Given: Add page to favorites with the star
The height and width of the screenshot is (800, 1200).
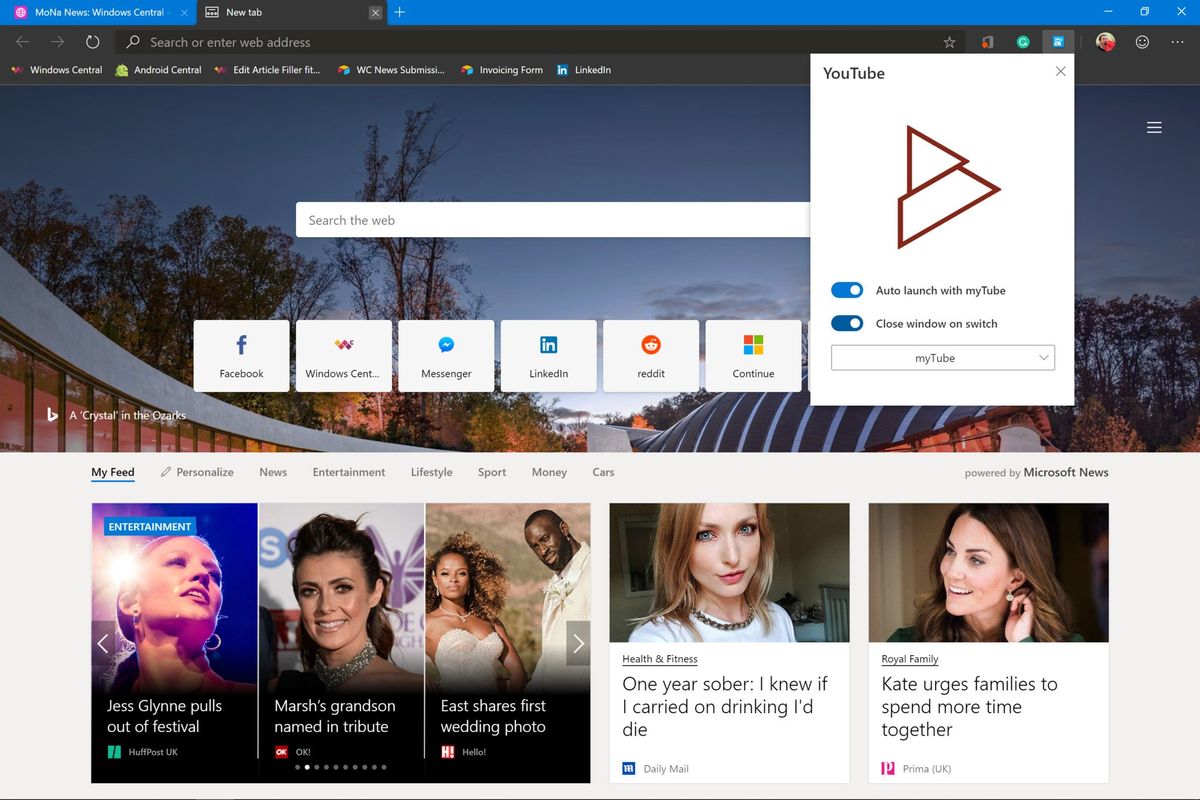Looking at the screenshot, I should 948,42.
